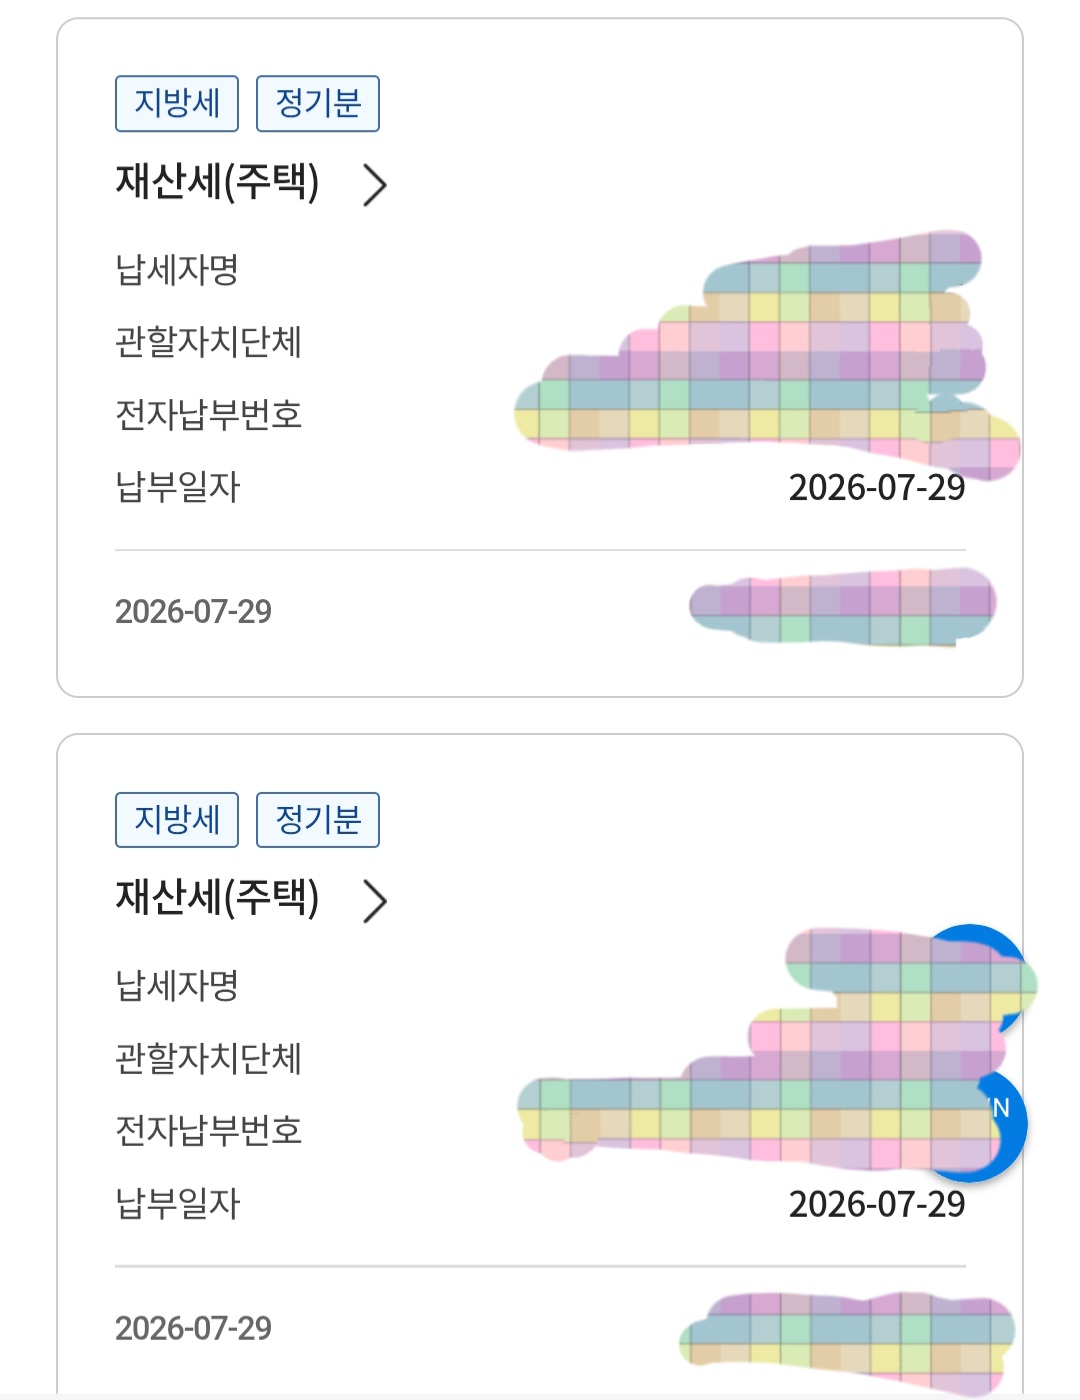Click first card footer date 2026-07-29
The width and height of the screenshot is (1080, 1400).
coord(193,611)
